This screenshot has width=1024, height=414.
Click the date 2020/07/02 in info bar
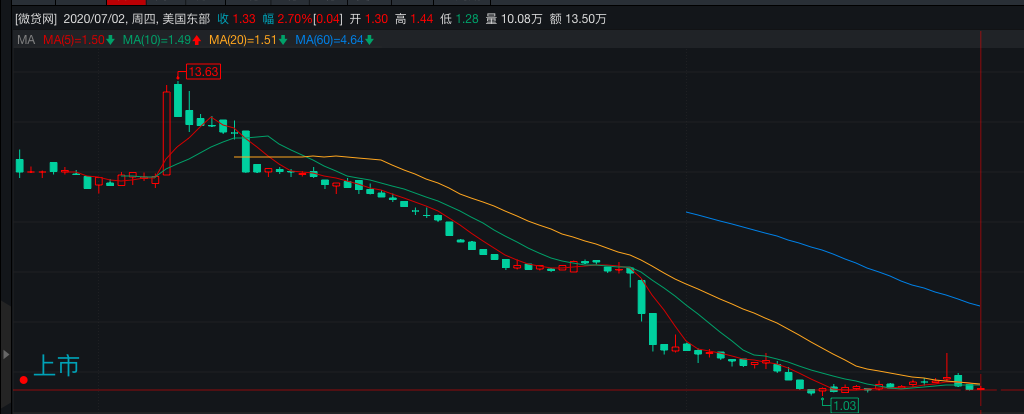coord(92,19)
